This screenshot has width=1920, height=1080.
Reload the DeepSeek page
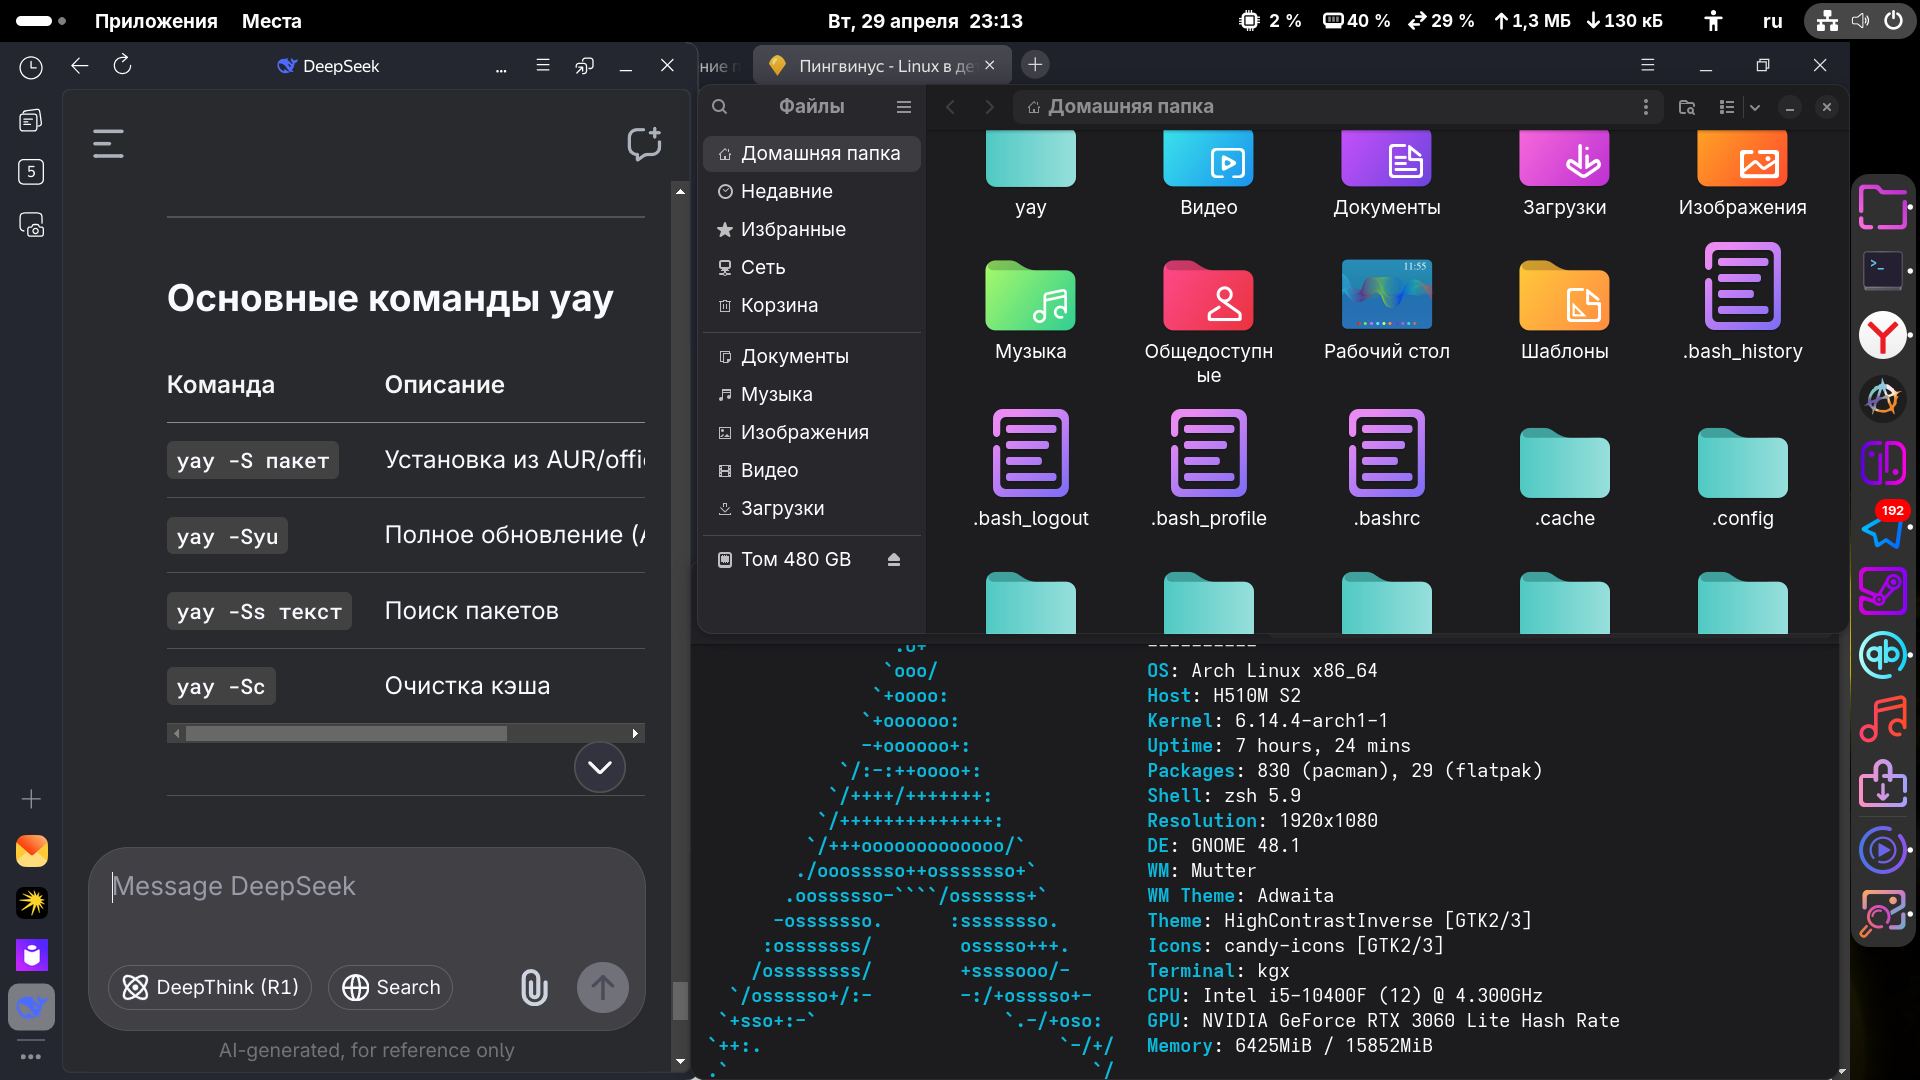[x=122, y=65]
